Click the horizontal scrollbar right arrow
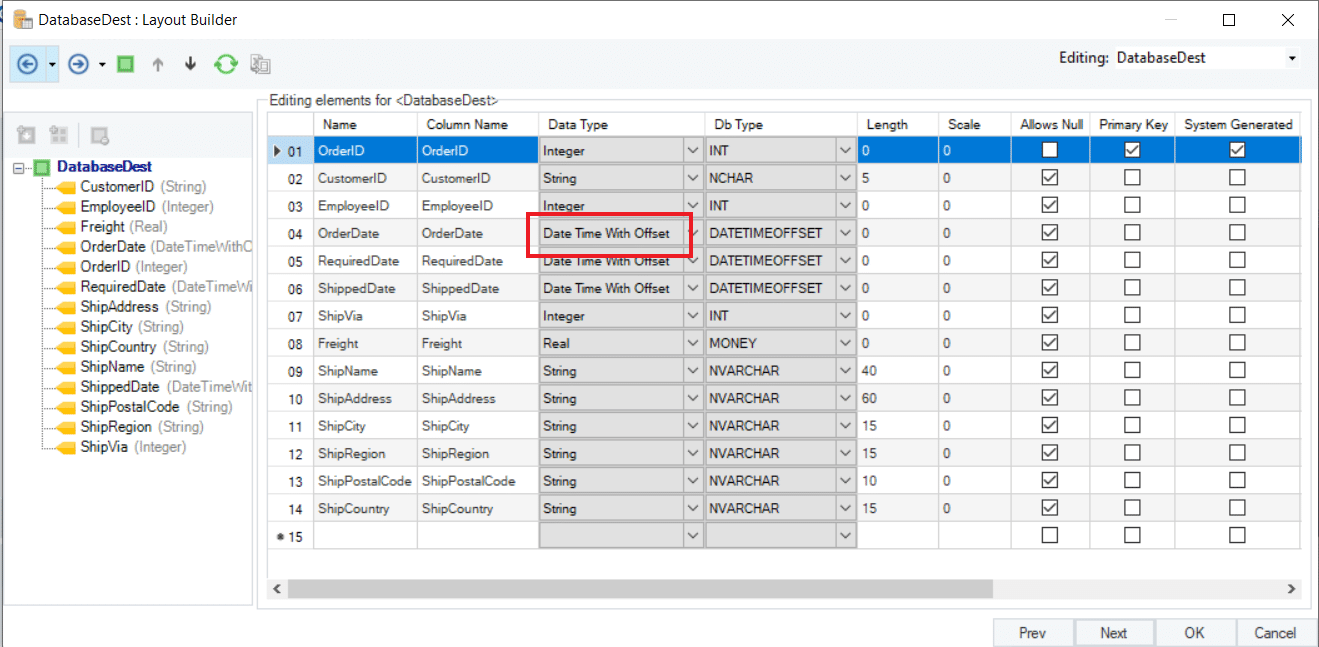1319x647 pixels. coord(1291,589)
